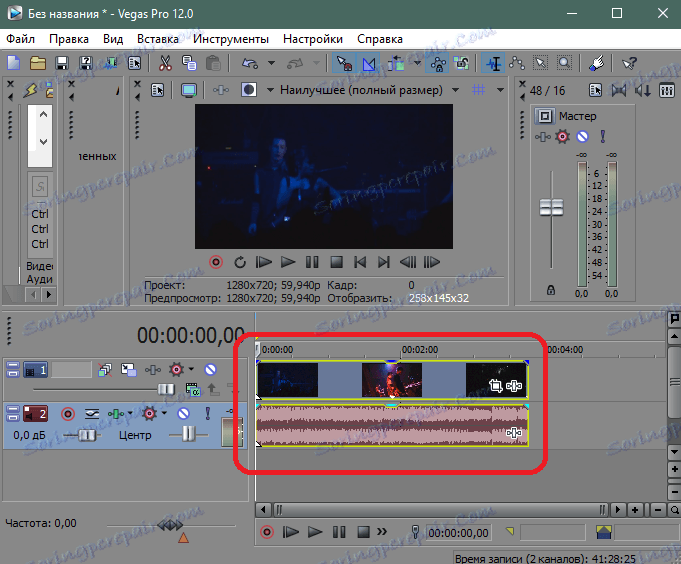Open the Правка menu
Viewport: 681px width, 564px height.
coord(69,39)
